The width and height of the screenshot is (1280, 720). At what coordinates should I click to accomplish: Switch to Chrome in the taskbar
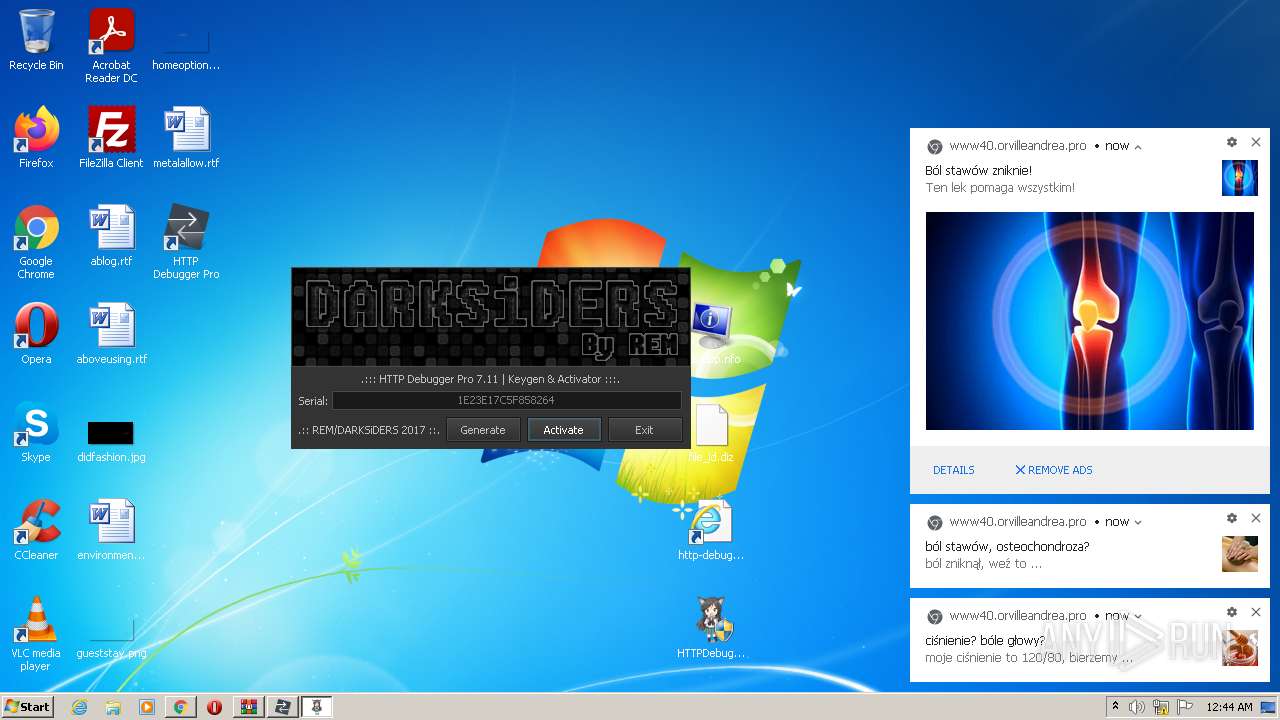[x=180, y=707]
